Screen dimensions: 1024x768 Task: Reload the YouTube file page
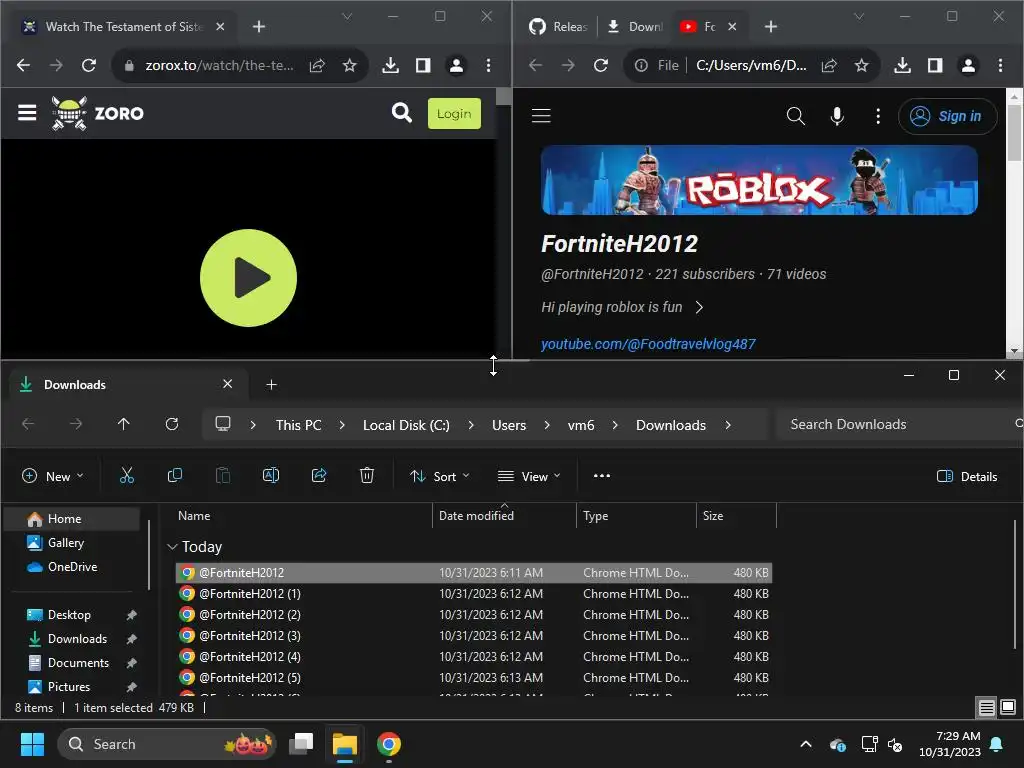click(601, 65)
